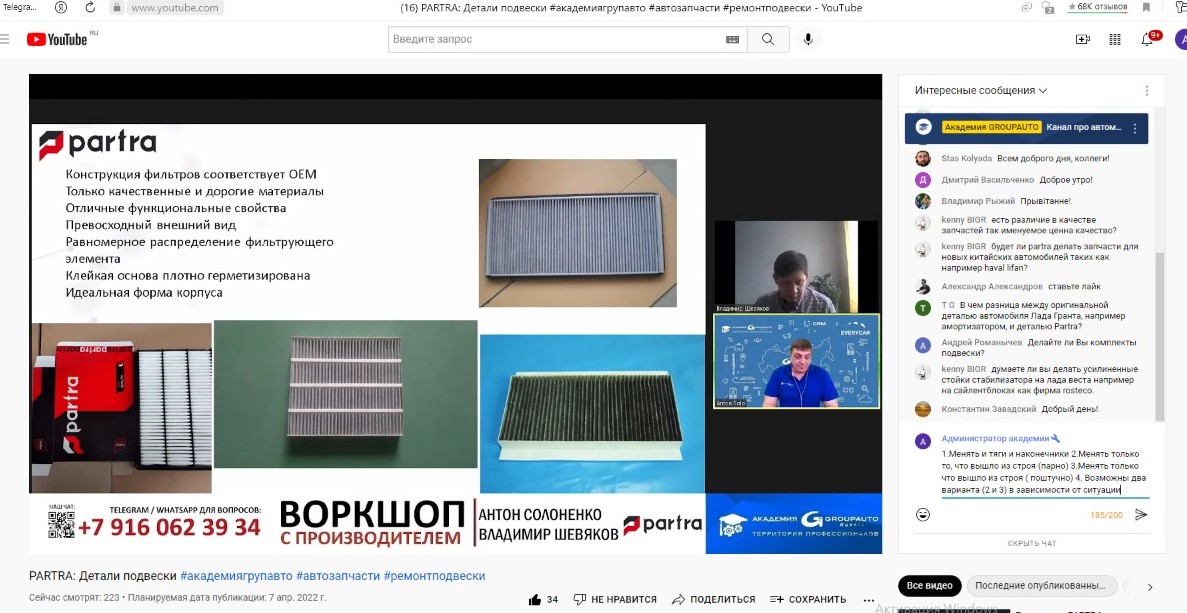Expand Интересные сообщения chat mode dropdown
1187x613 pixels.
click(x=980, y=90)
